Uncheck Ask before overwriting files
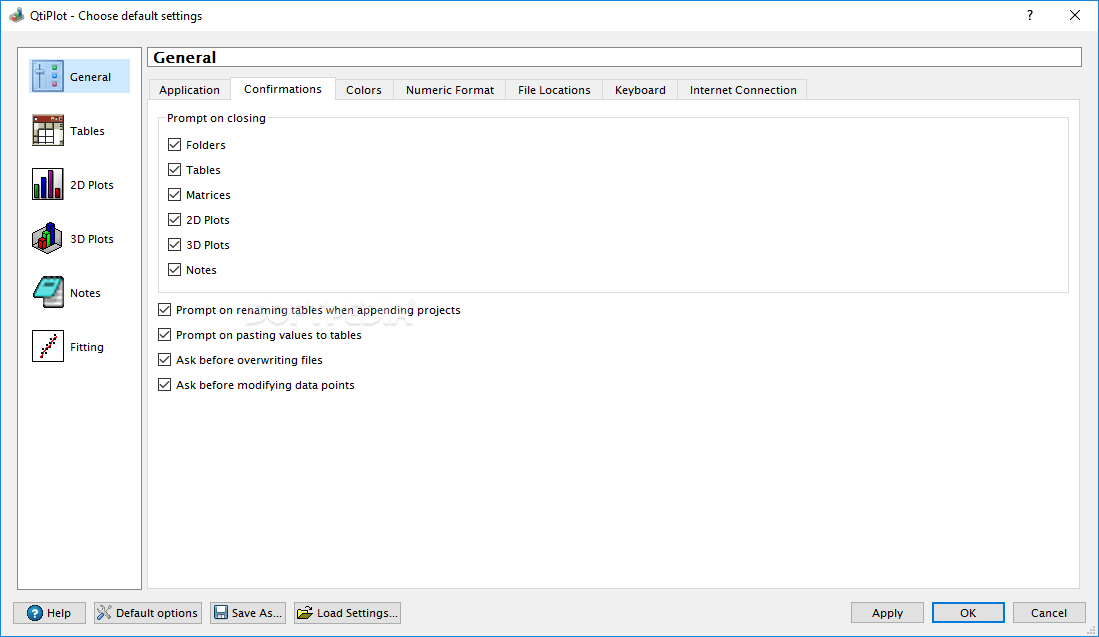The width and height of the screenshot is (1099, 637). [165, 359]
